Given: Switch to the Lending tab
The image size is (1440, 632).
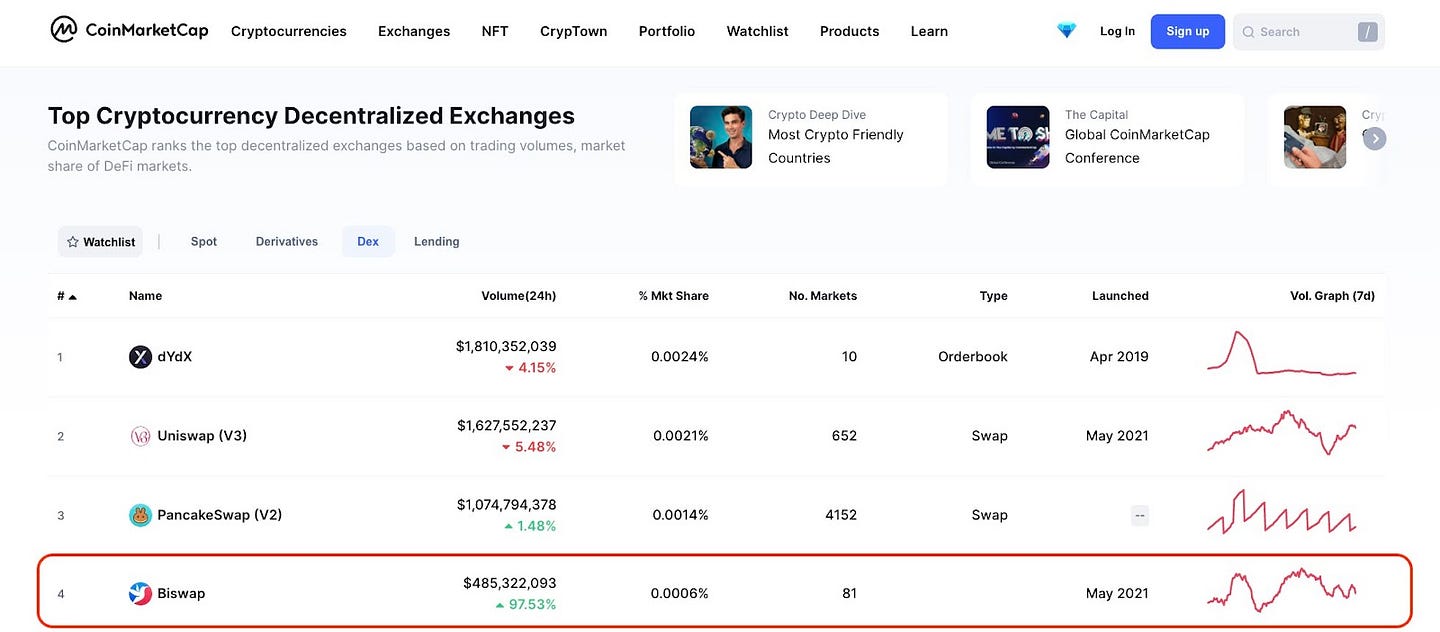Looking at the screenshot, I should pyautogui.click(x=437, y=242).
